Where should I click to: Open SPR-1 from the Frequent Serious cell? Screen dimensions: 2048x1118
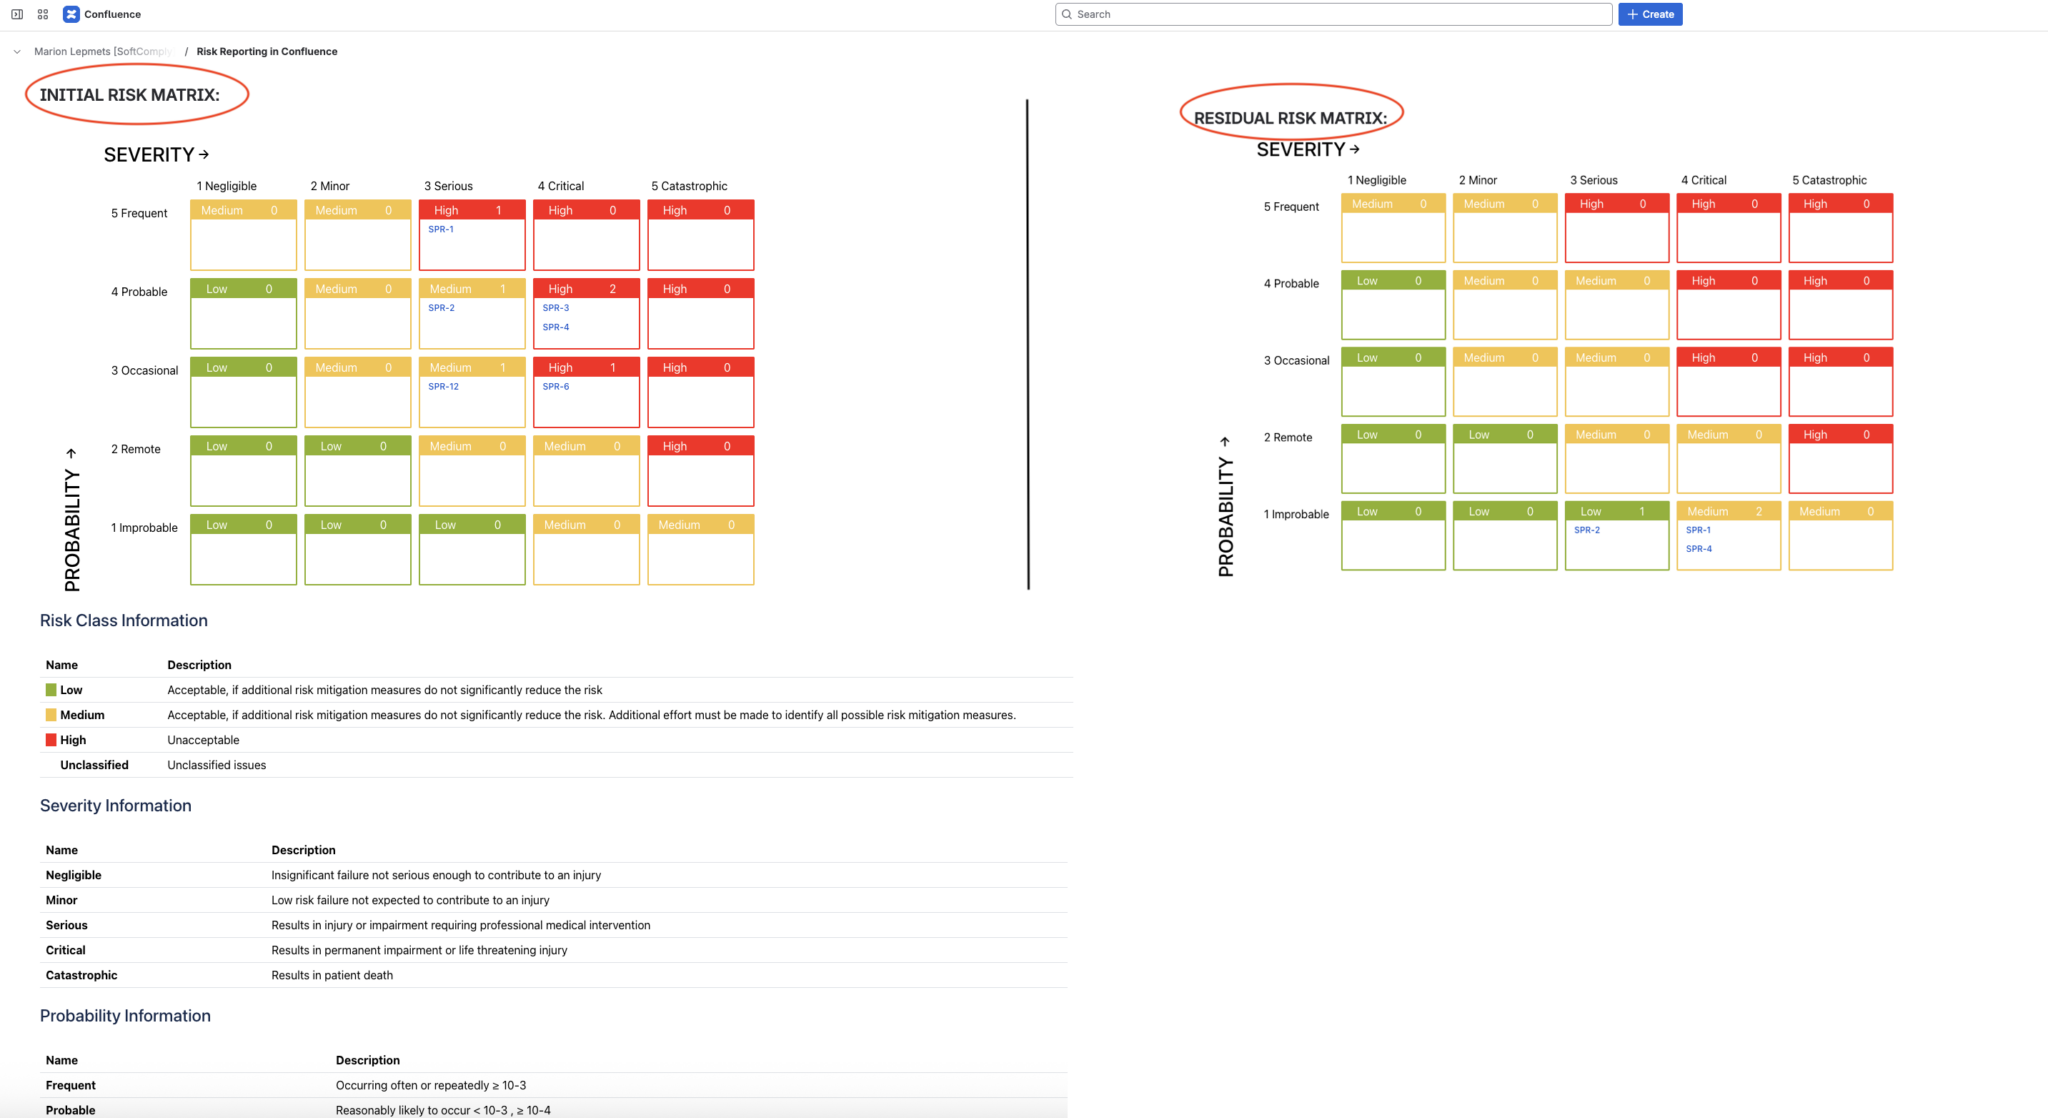pyautogui.click(x=440, y=229)
